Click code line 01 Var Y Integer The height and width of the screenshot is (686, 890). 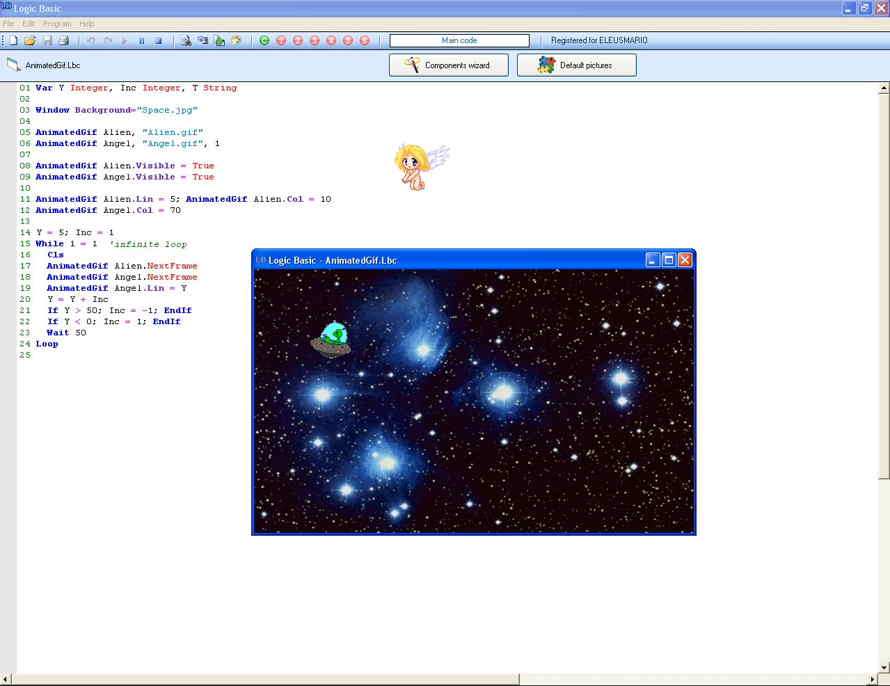[x=136, y=88]
